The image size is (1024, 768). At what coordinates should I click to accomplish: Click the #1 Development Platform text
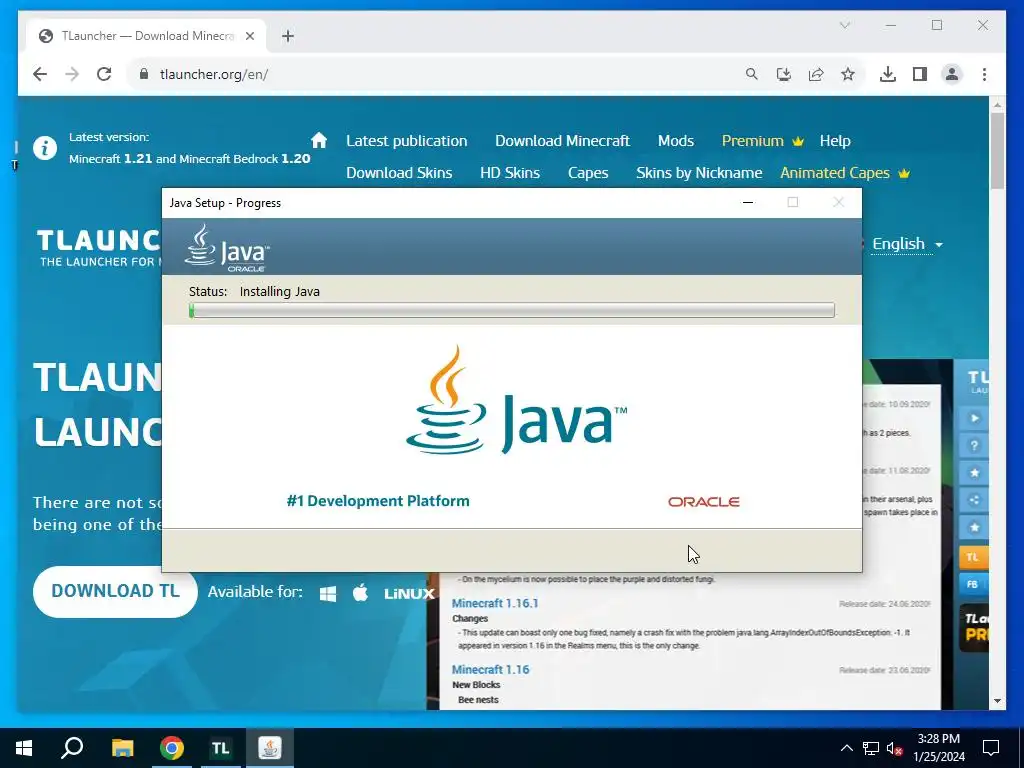click(378, 501)
